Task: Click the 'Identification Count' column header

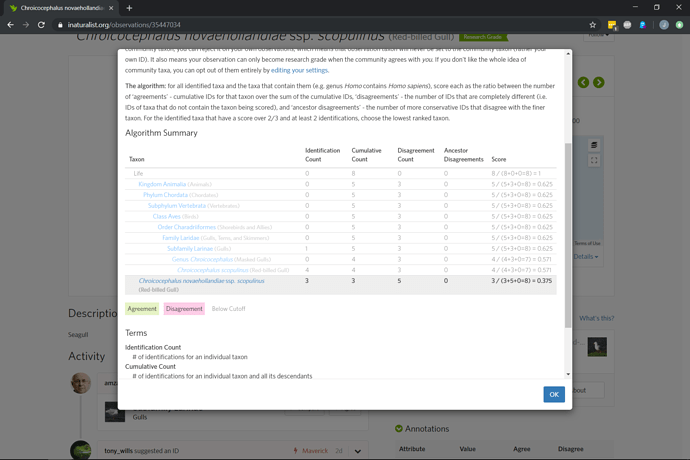Action: pos(323,155)
